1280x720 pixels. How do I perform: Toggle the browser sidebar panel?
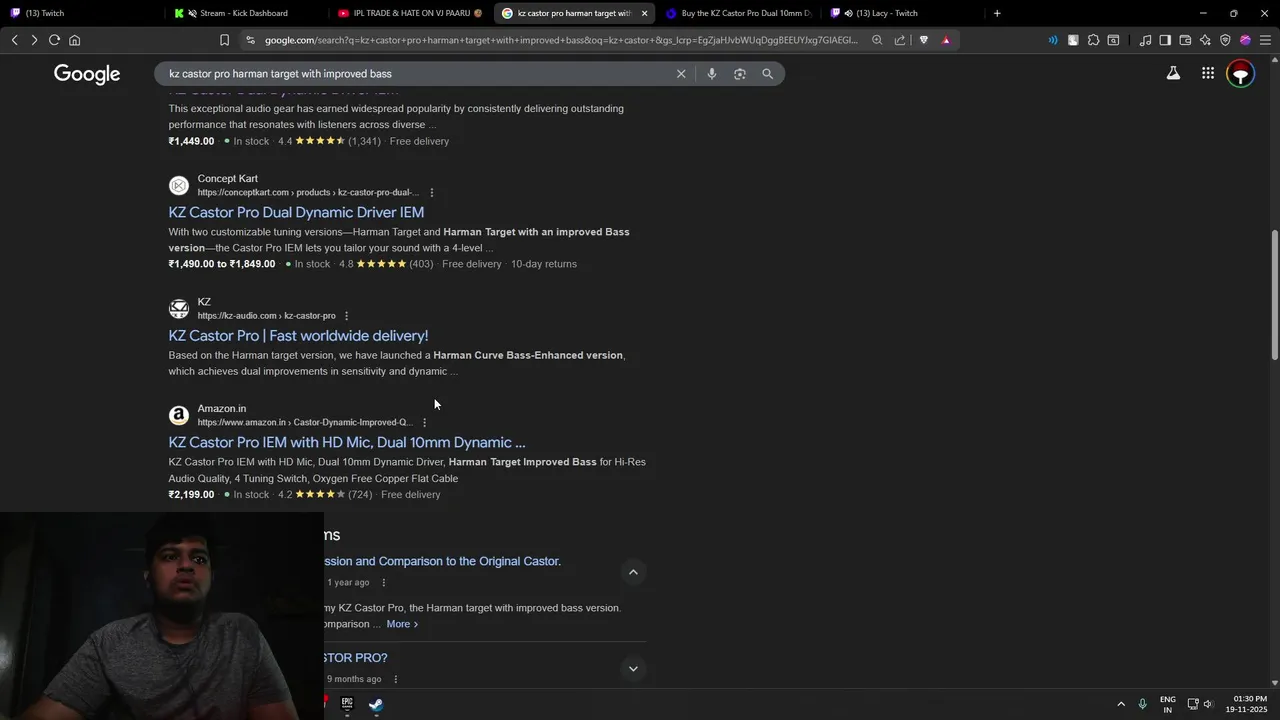click(1165, 40)
